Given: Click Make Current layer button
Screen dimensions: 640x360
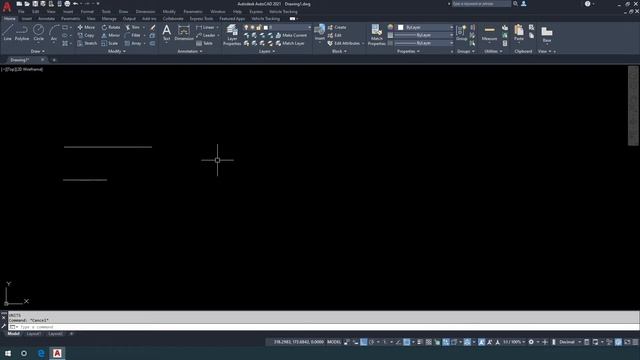Looking at the screenshot, I should [291, 36].
